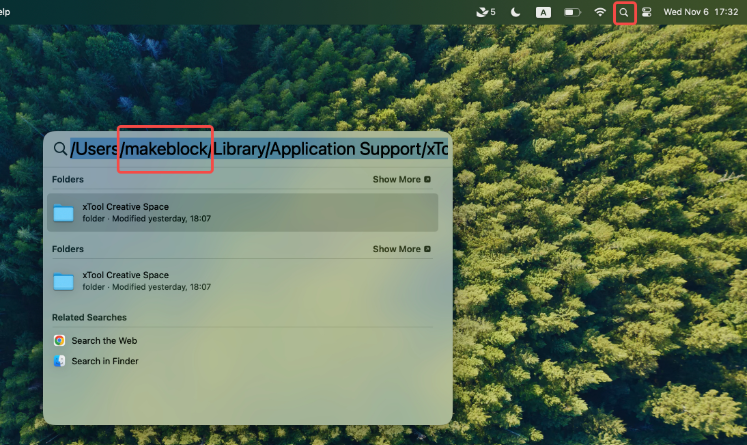Select the highlighted xTool Creative Space result
The height and width of the screenshot is (445, 747).
[x=242, y=212]
